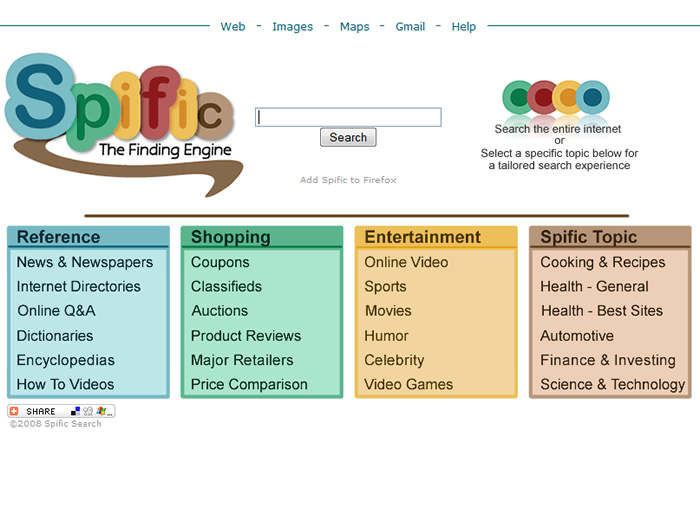Open Help in the top navigation
The width and height of the screenshot is (700, 525).
(x=463, y=27)
